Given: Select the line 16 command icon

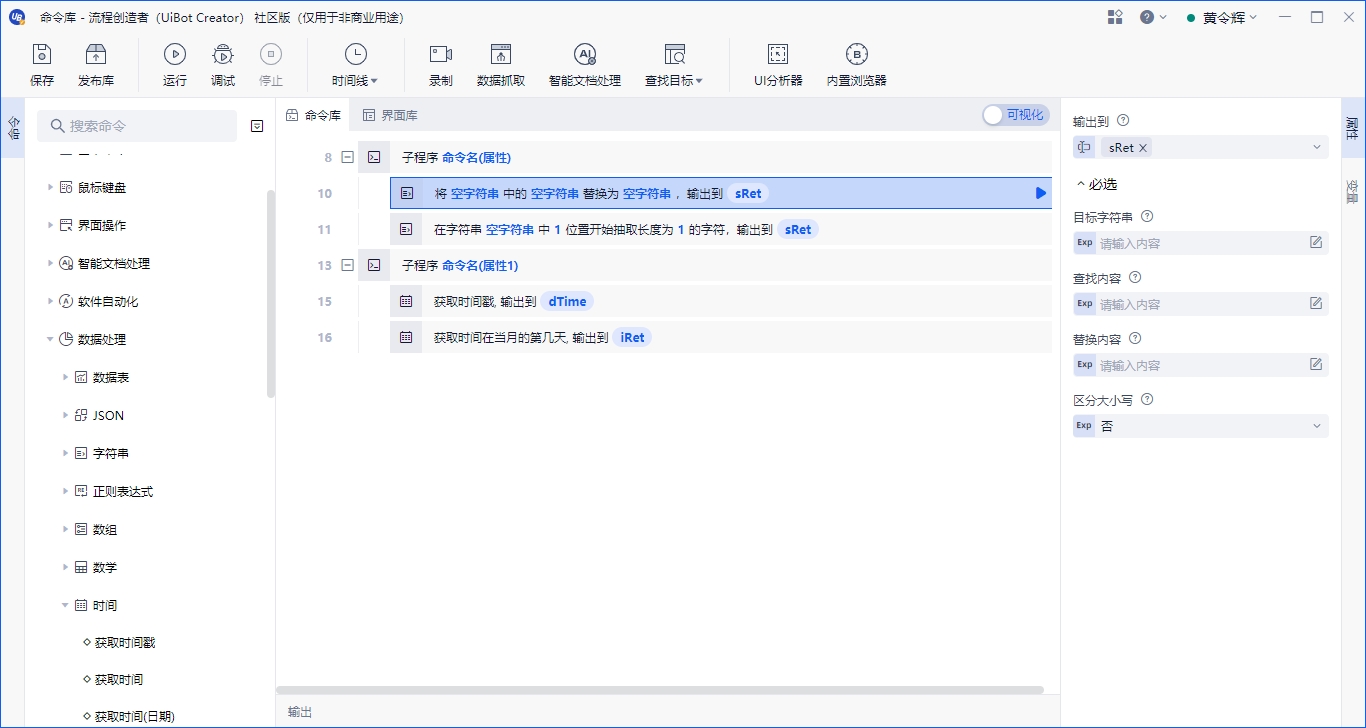Looking at the screenshot, I should tap(406, 337).
